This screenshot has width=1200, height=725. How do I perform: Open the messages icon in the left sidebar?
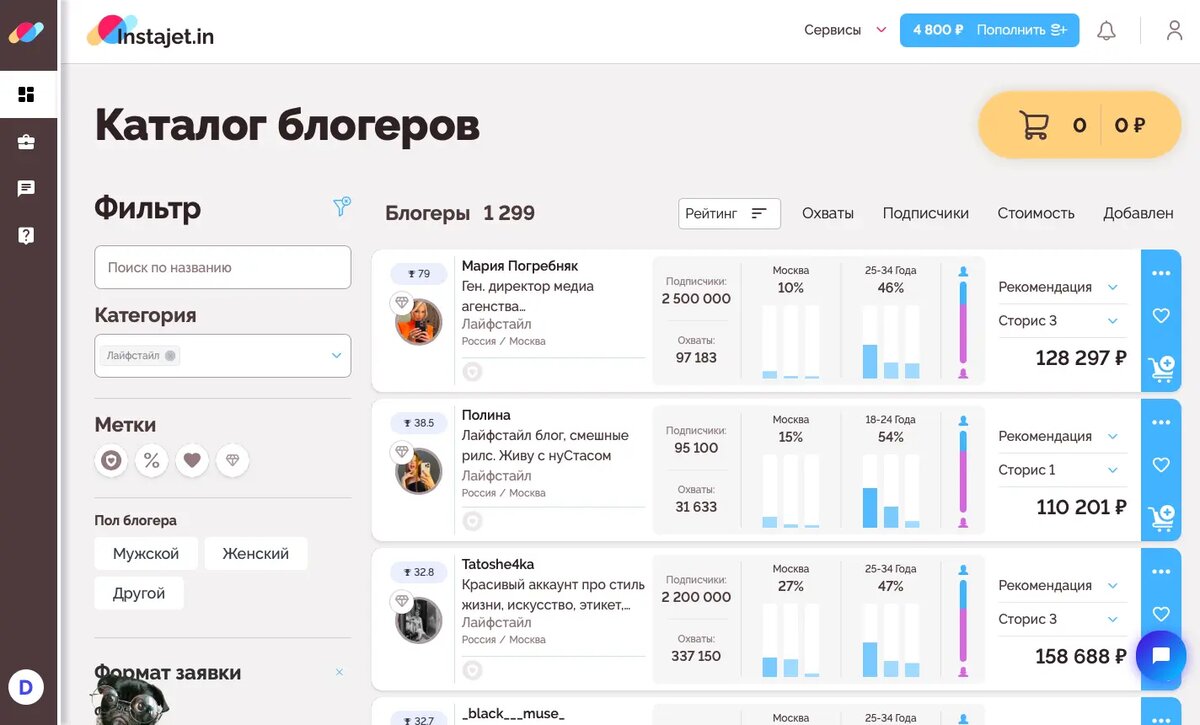coord(27,188)
